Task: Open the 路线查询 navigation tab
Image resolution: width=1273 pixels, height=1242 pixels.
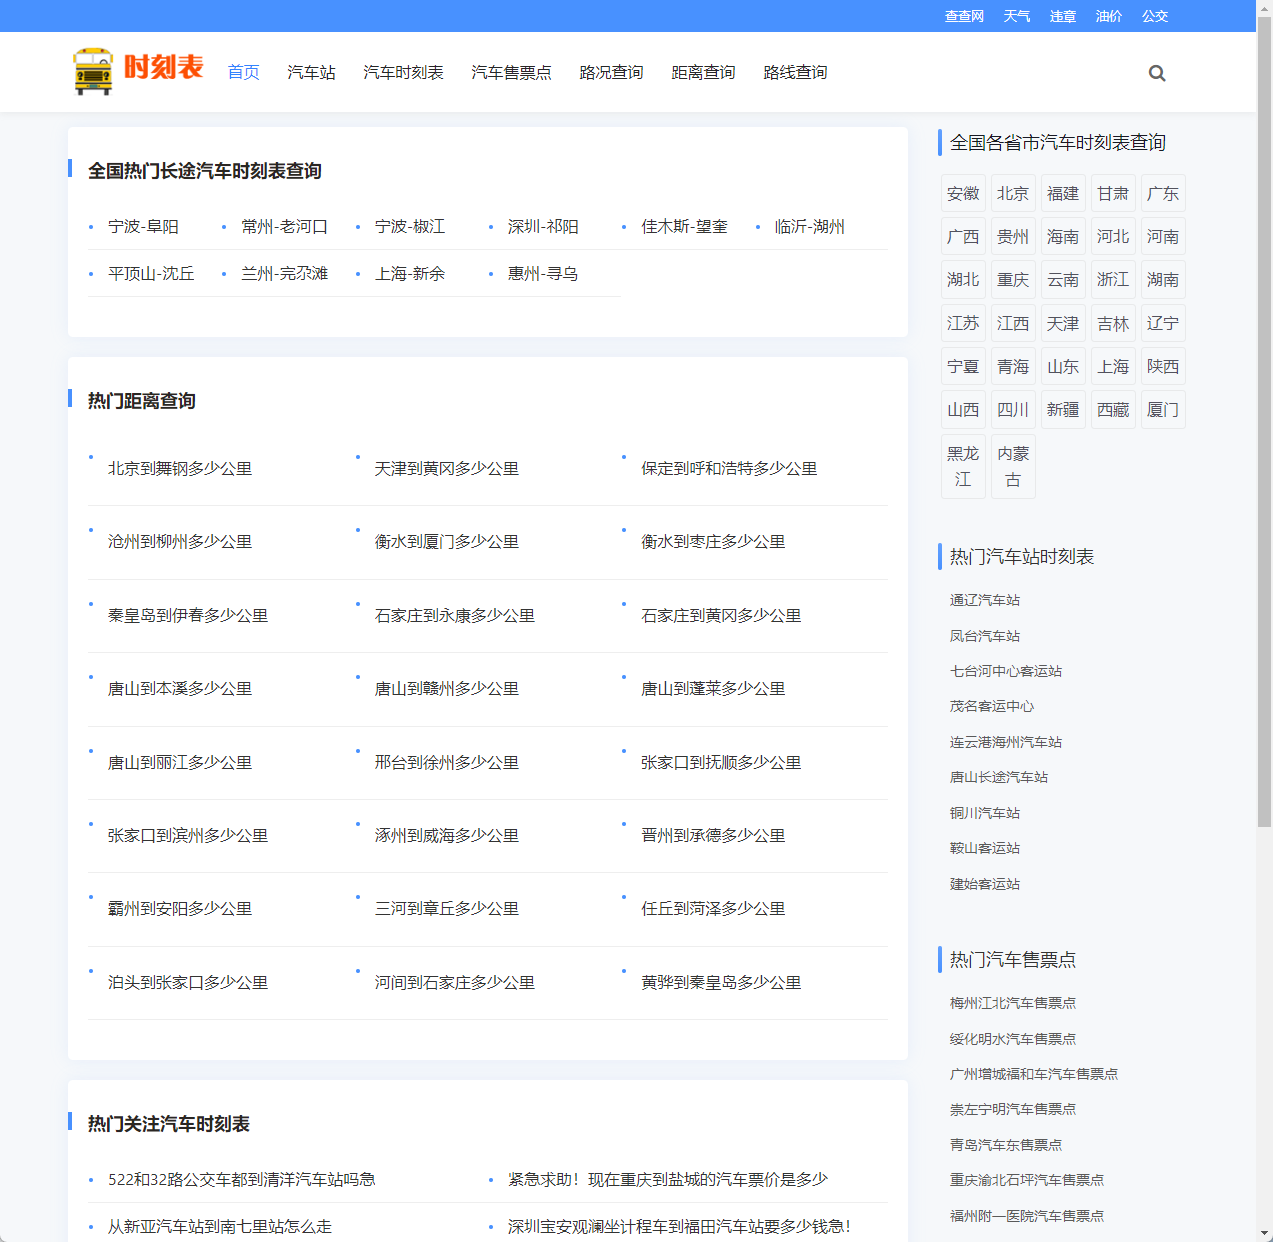Action: tap(794, 72)
